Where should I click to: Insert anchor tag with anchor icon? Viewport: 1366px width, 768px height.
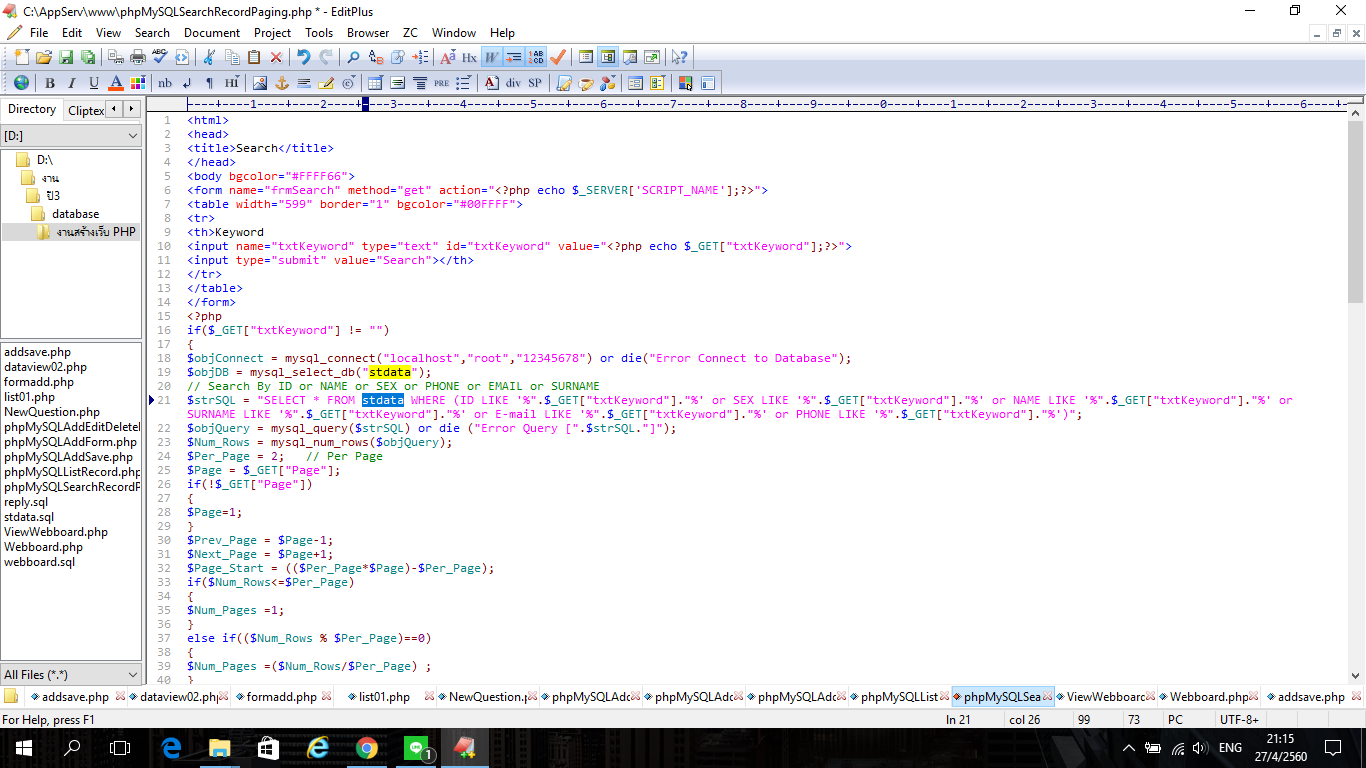pos(282,83)
